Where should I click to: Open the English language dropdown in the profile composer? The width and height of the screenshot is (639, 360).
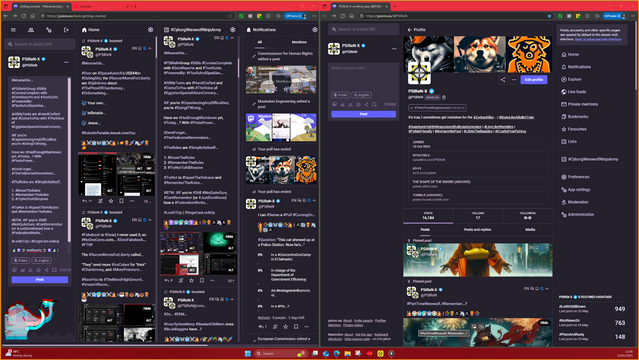point(361,95)
